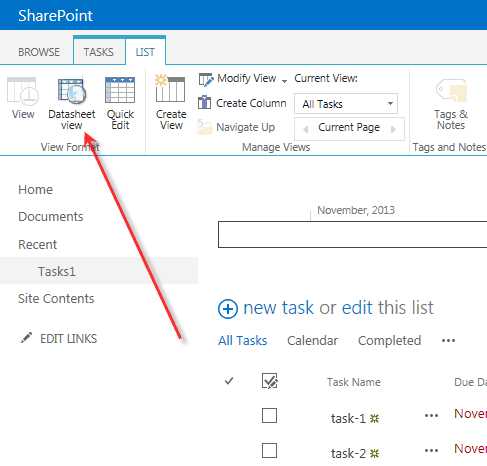Go to previous page arrow in Current Page
The width and height of the screenshot is (487, 466).
306,129
